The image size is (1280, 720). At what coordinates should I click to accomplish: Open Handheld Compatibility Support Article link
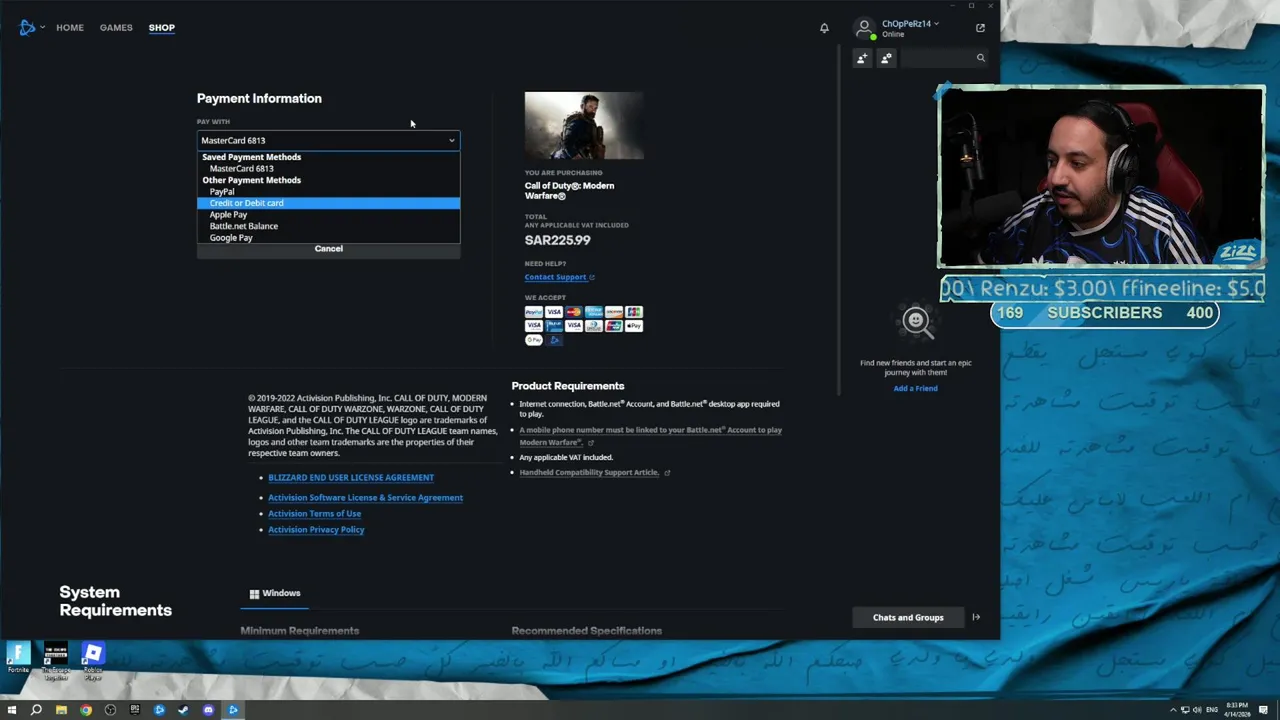(589, 473)
